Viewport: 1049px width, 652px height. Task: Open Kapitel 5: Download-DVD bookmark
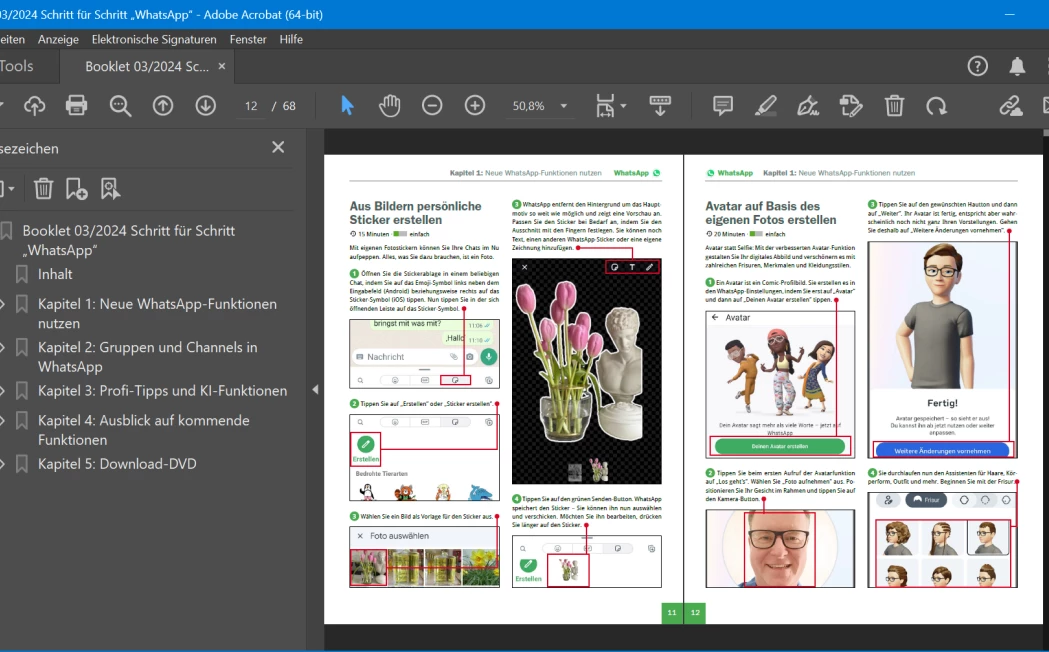pos(117,464)
